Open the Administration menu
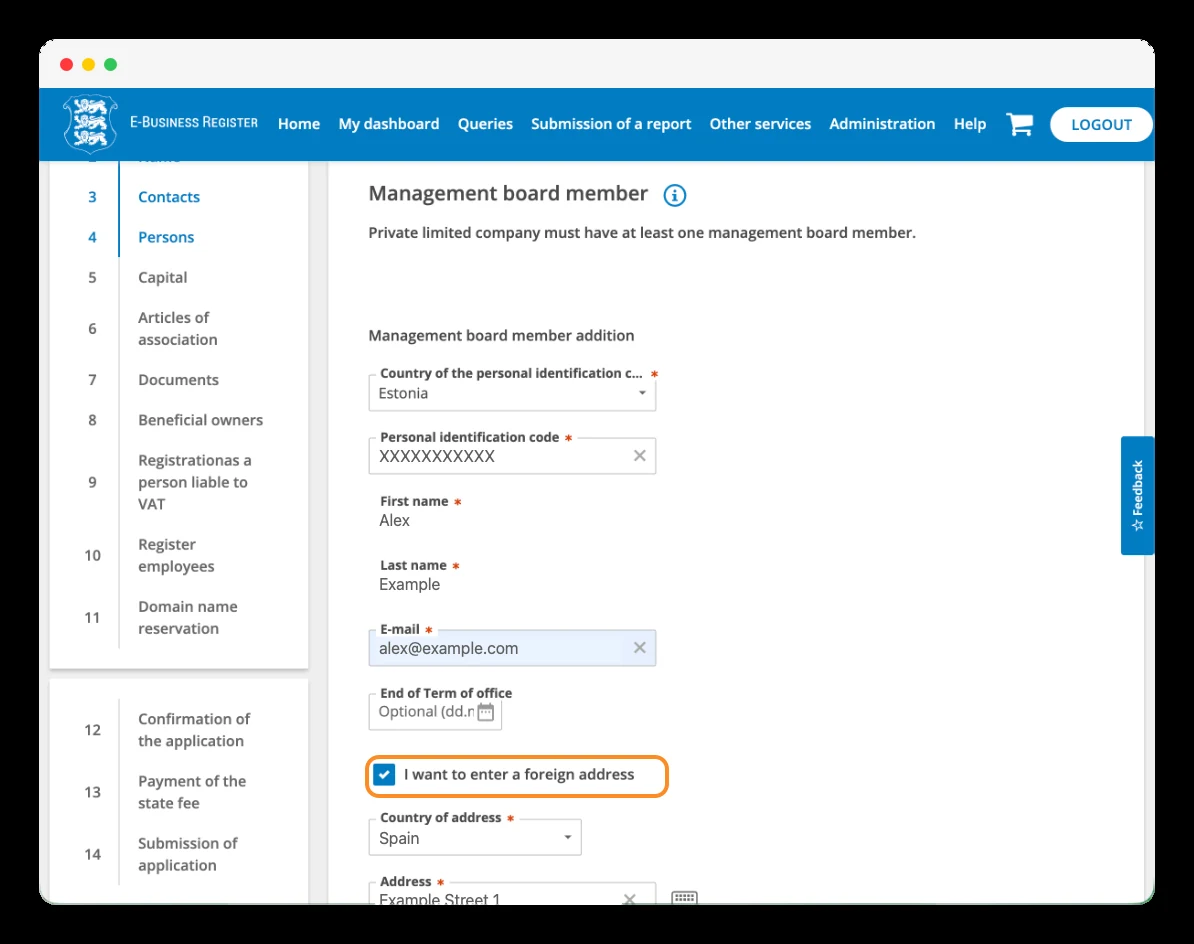Image resolution: width=1194 pixels, height=944 pixels. [x=882, y=124]
